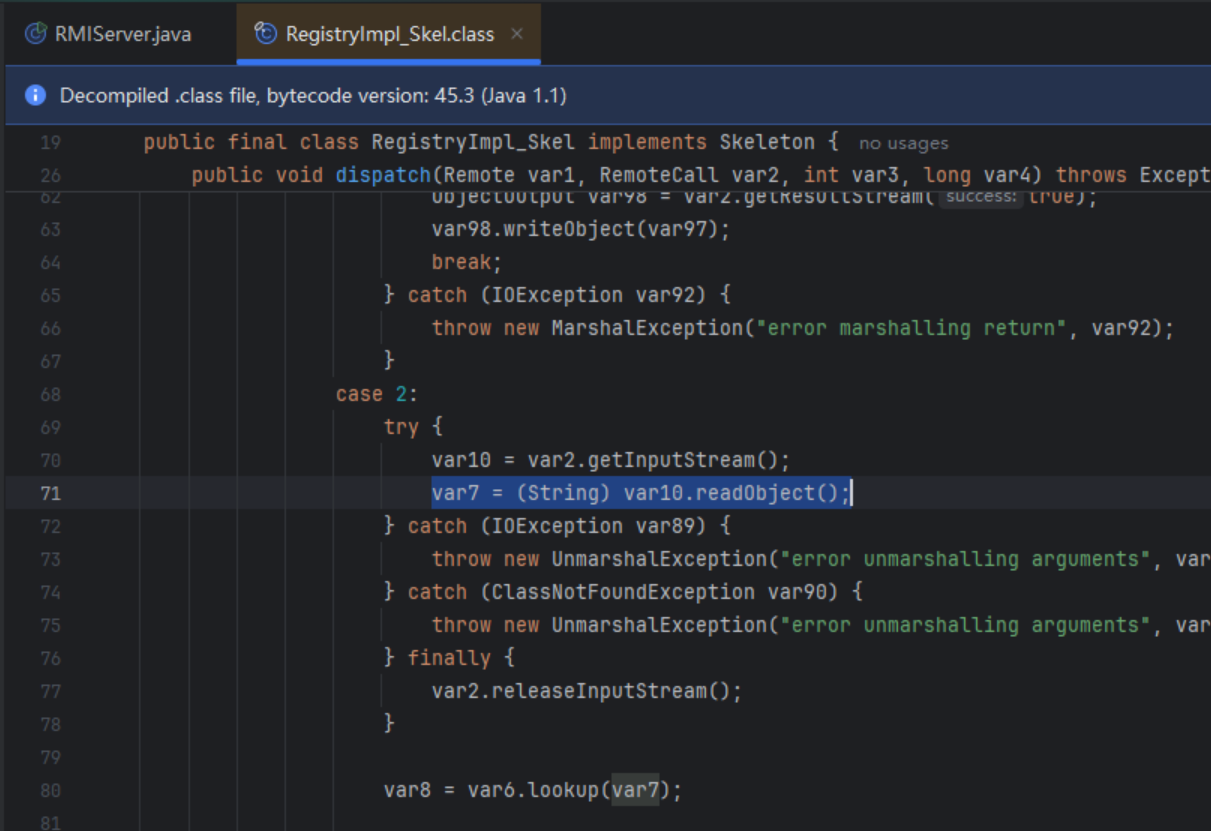Image resolution: width=1211 pixels, height=831 pixels.
Task: Click line number 71 in the gutter
Action: tap(50, 493)
